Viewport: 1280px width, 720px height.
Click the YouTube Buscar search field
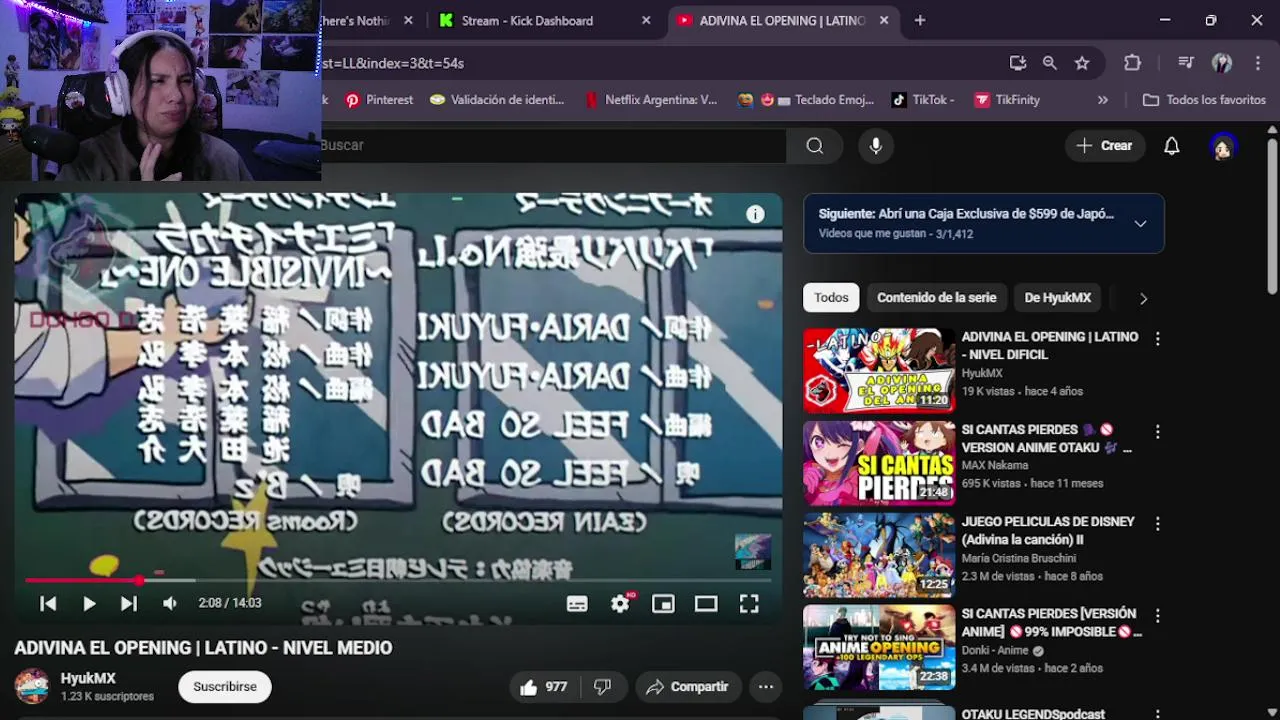(553, 146)
